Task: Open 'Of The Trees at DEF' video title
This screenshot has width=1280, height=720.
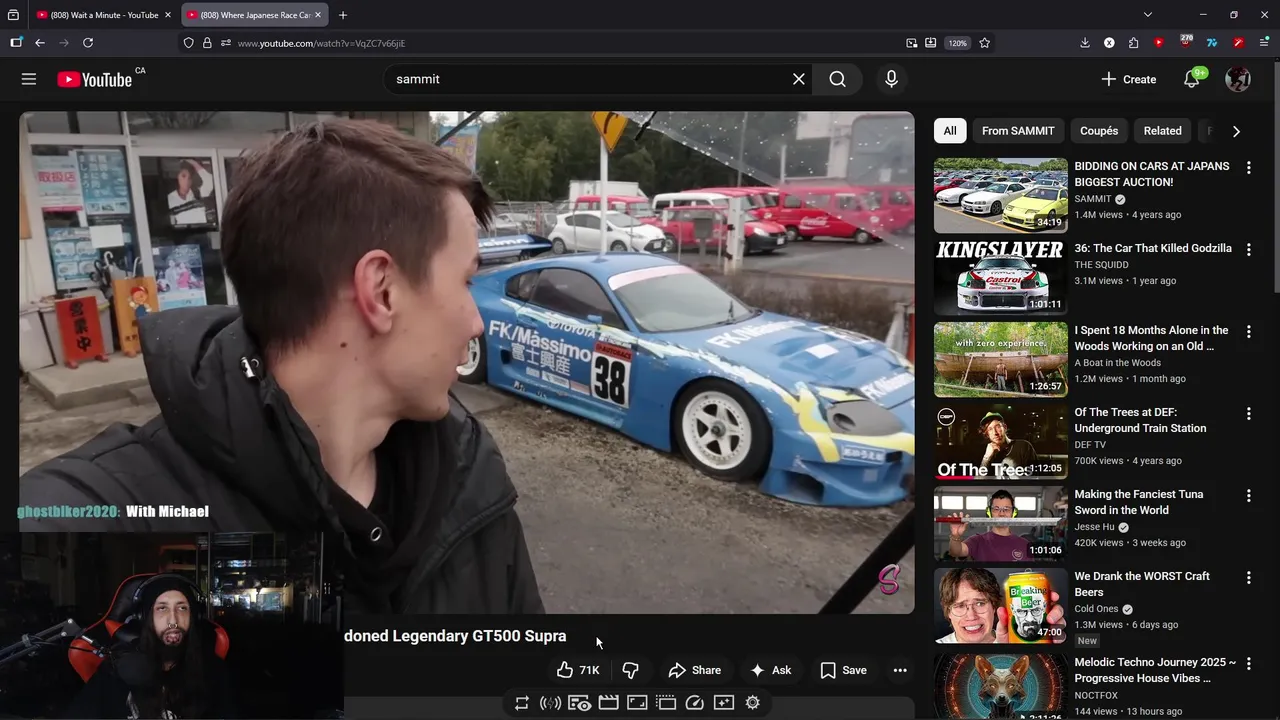Action: (x=1140, y=420)
